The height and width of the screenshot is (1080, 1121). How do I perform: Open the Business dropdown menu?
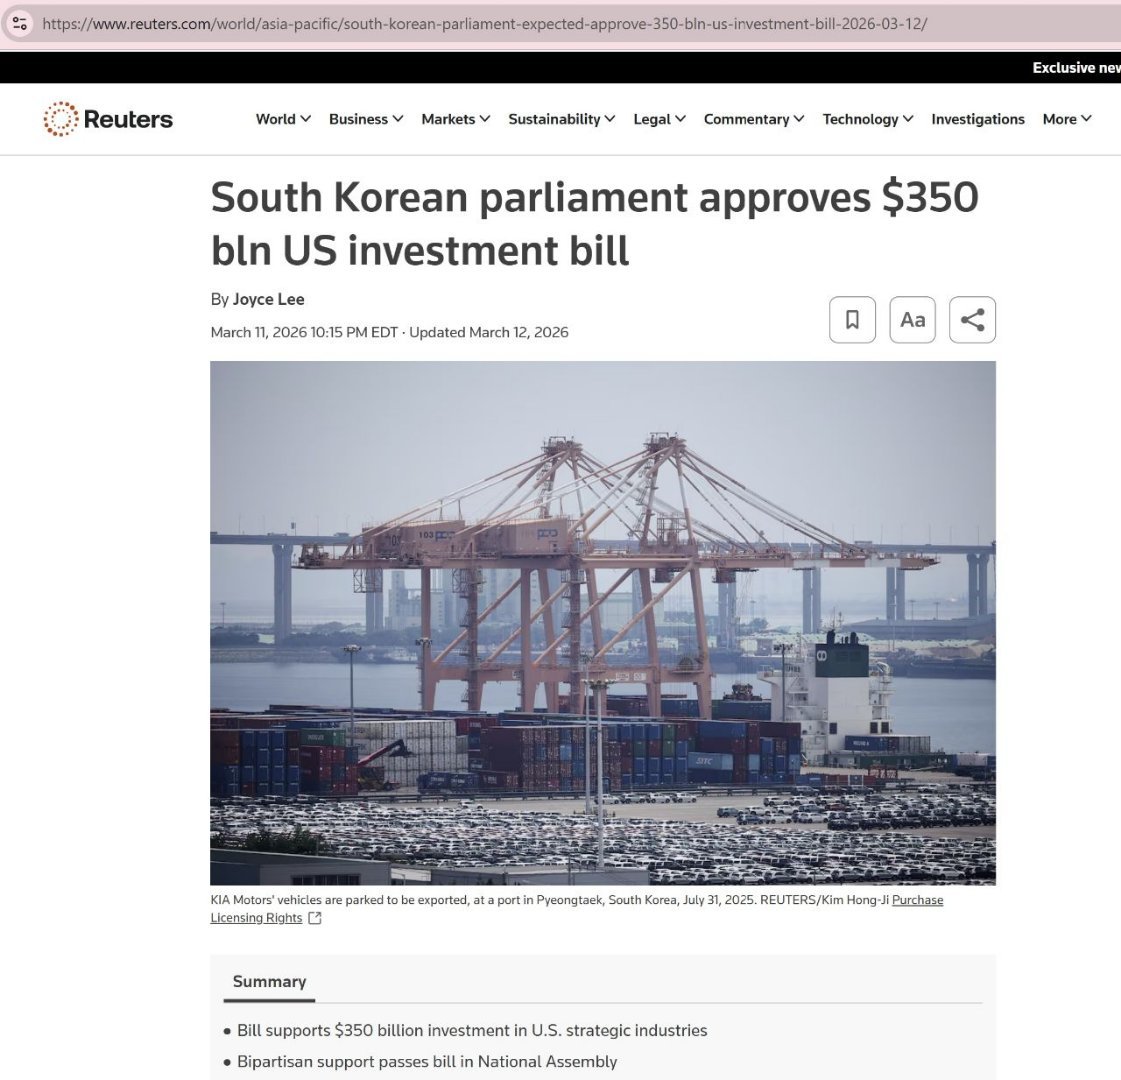pos(365,119)
